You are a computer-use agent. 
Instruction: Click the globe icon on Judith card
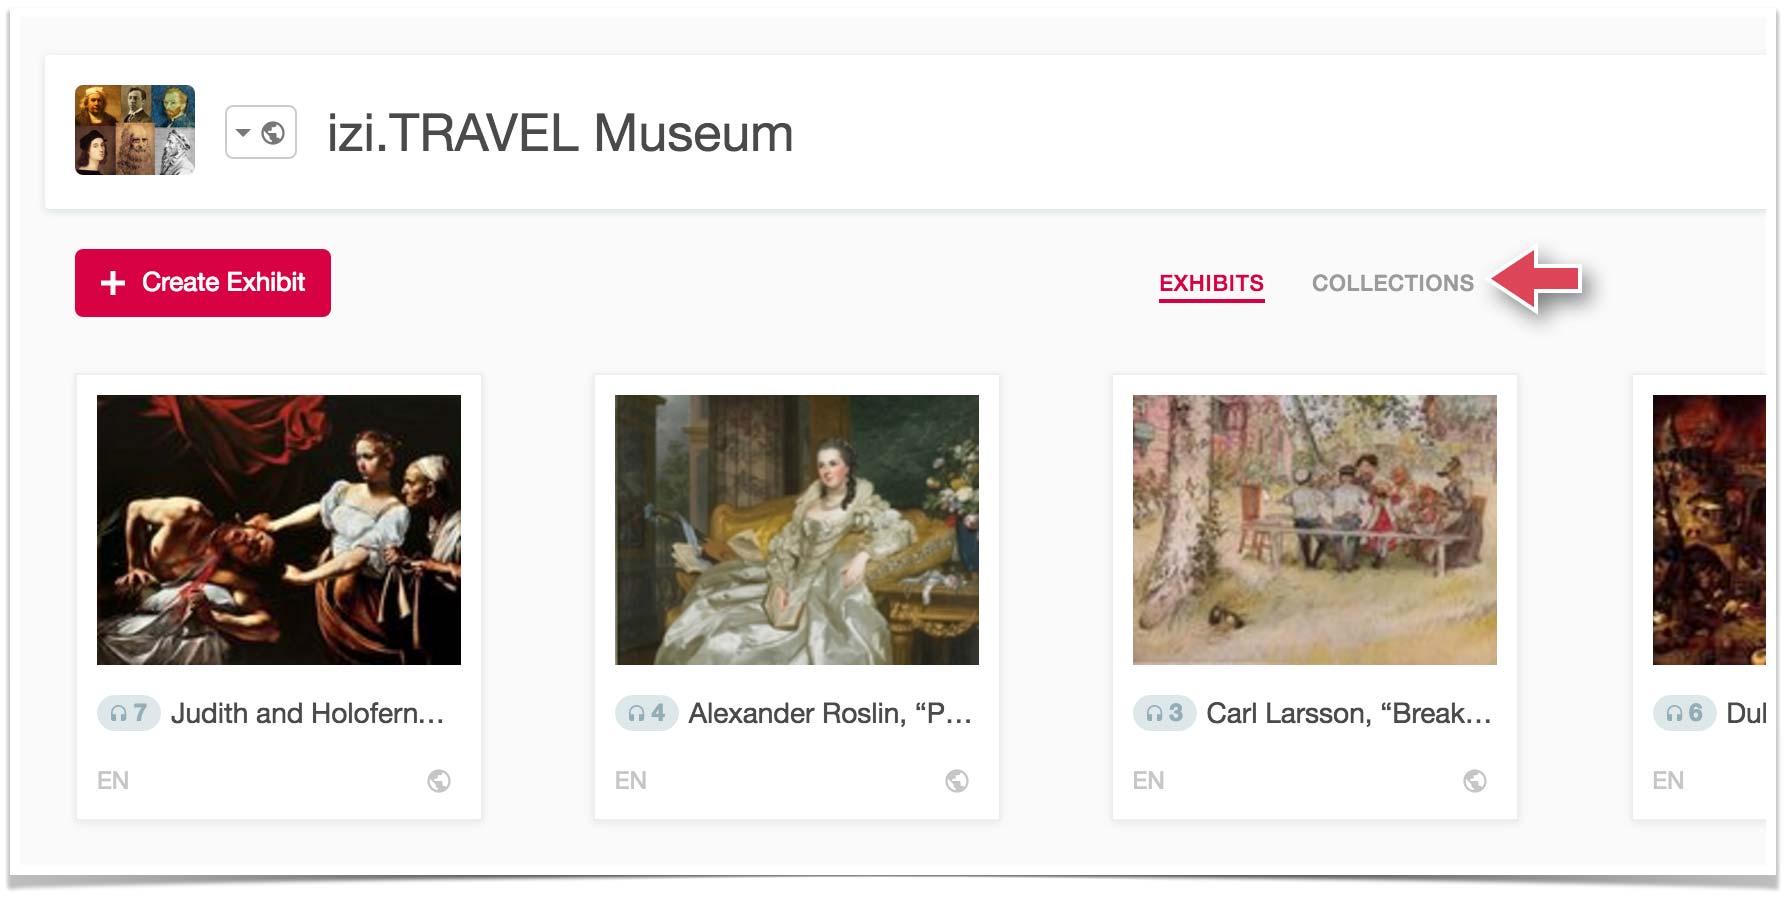pos(439,781)
